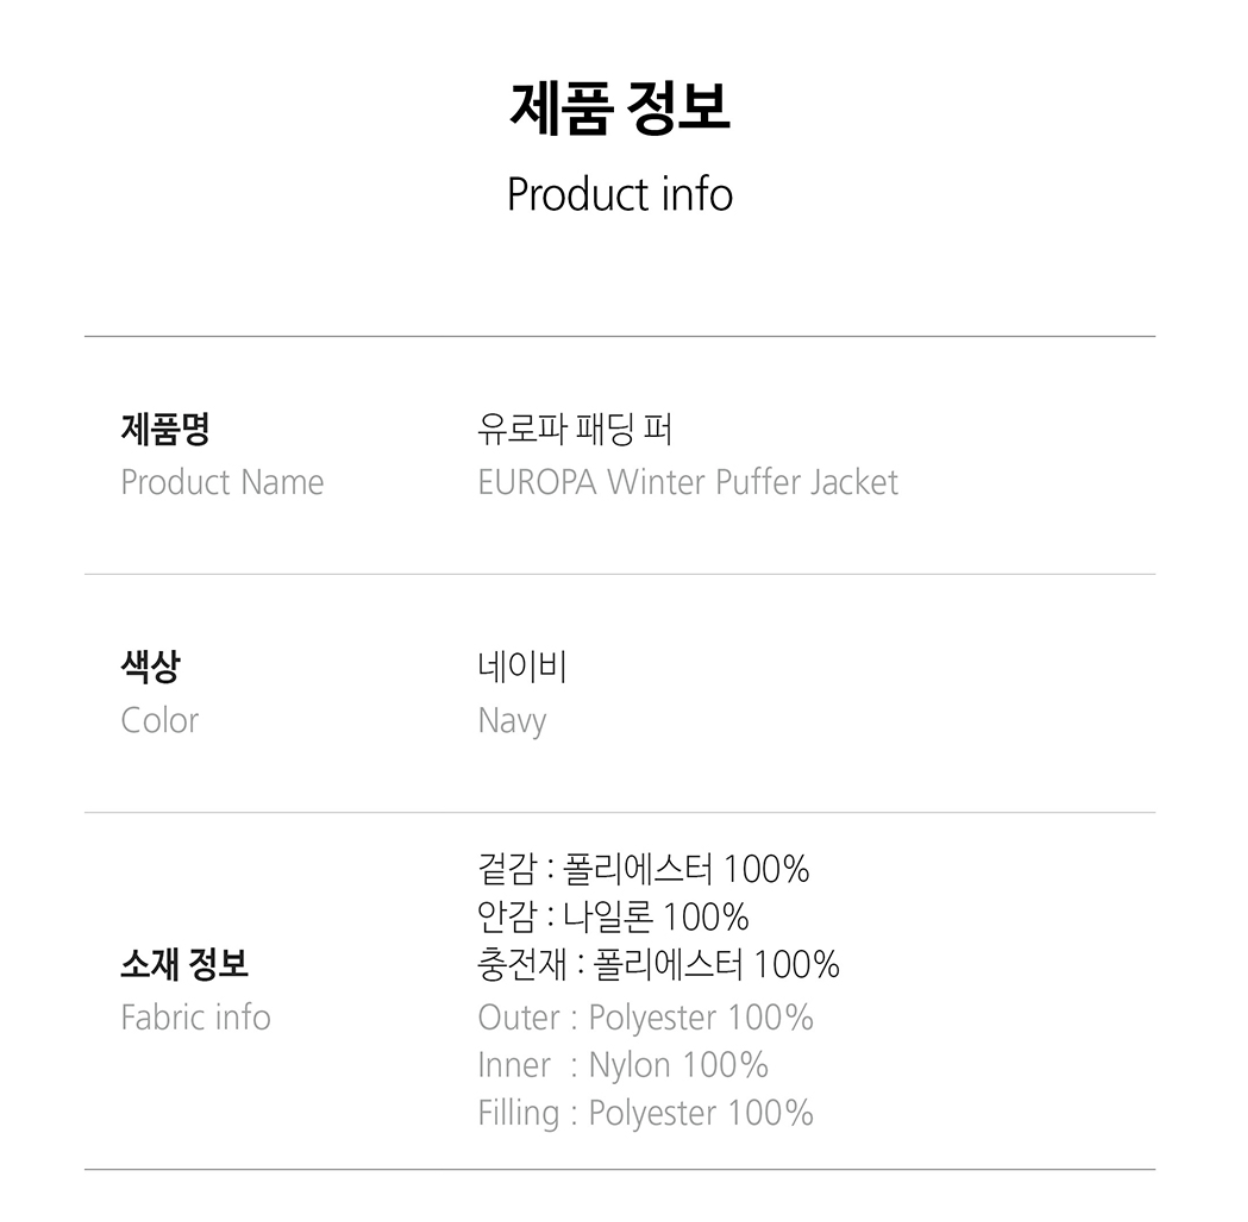Click the Product Name English label
The width and height of the screenshot is (1248, 1222).
(x=222, y=482)
